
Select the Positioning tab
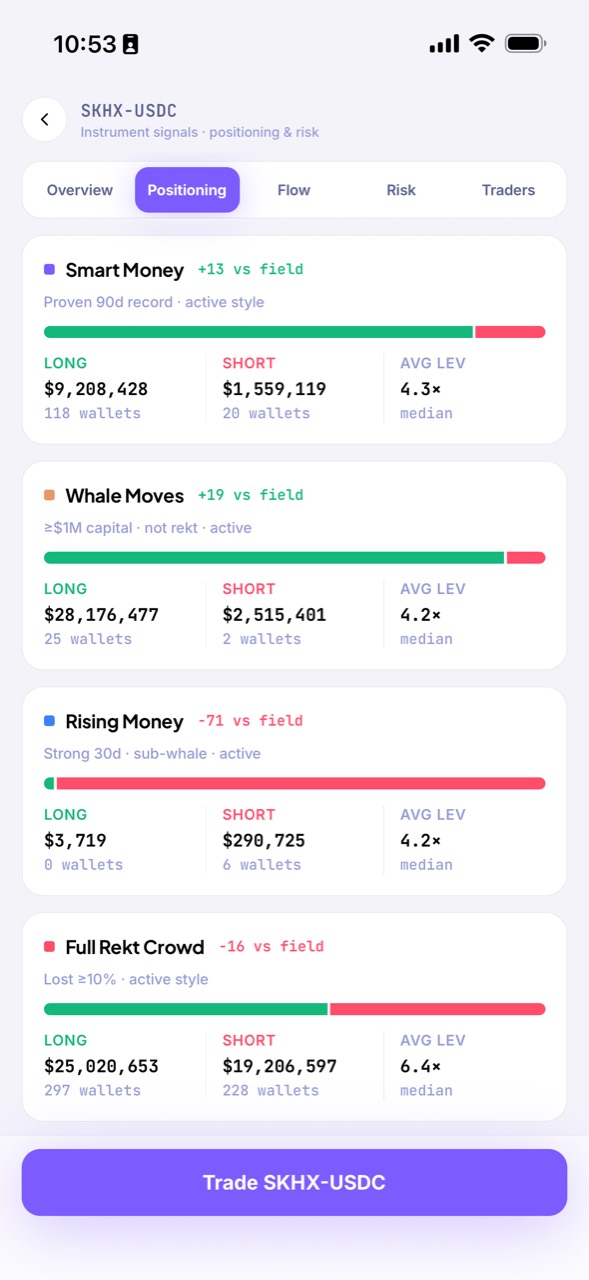click(187, 190)
